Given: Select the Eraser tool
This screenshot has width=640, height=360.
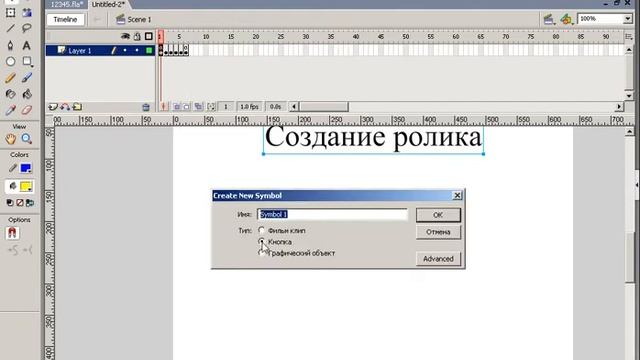Looking at the screenshot, I should tap(27, 110).
